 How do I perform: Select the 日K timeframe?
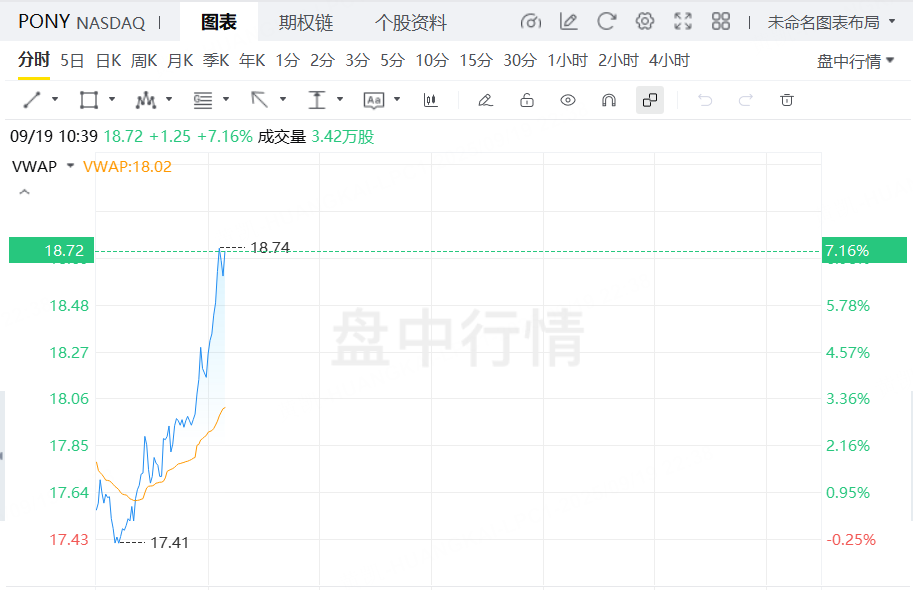(x=108, y=61)
